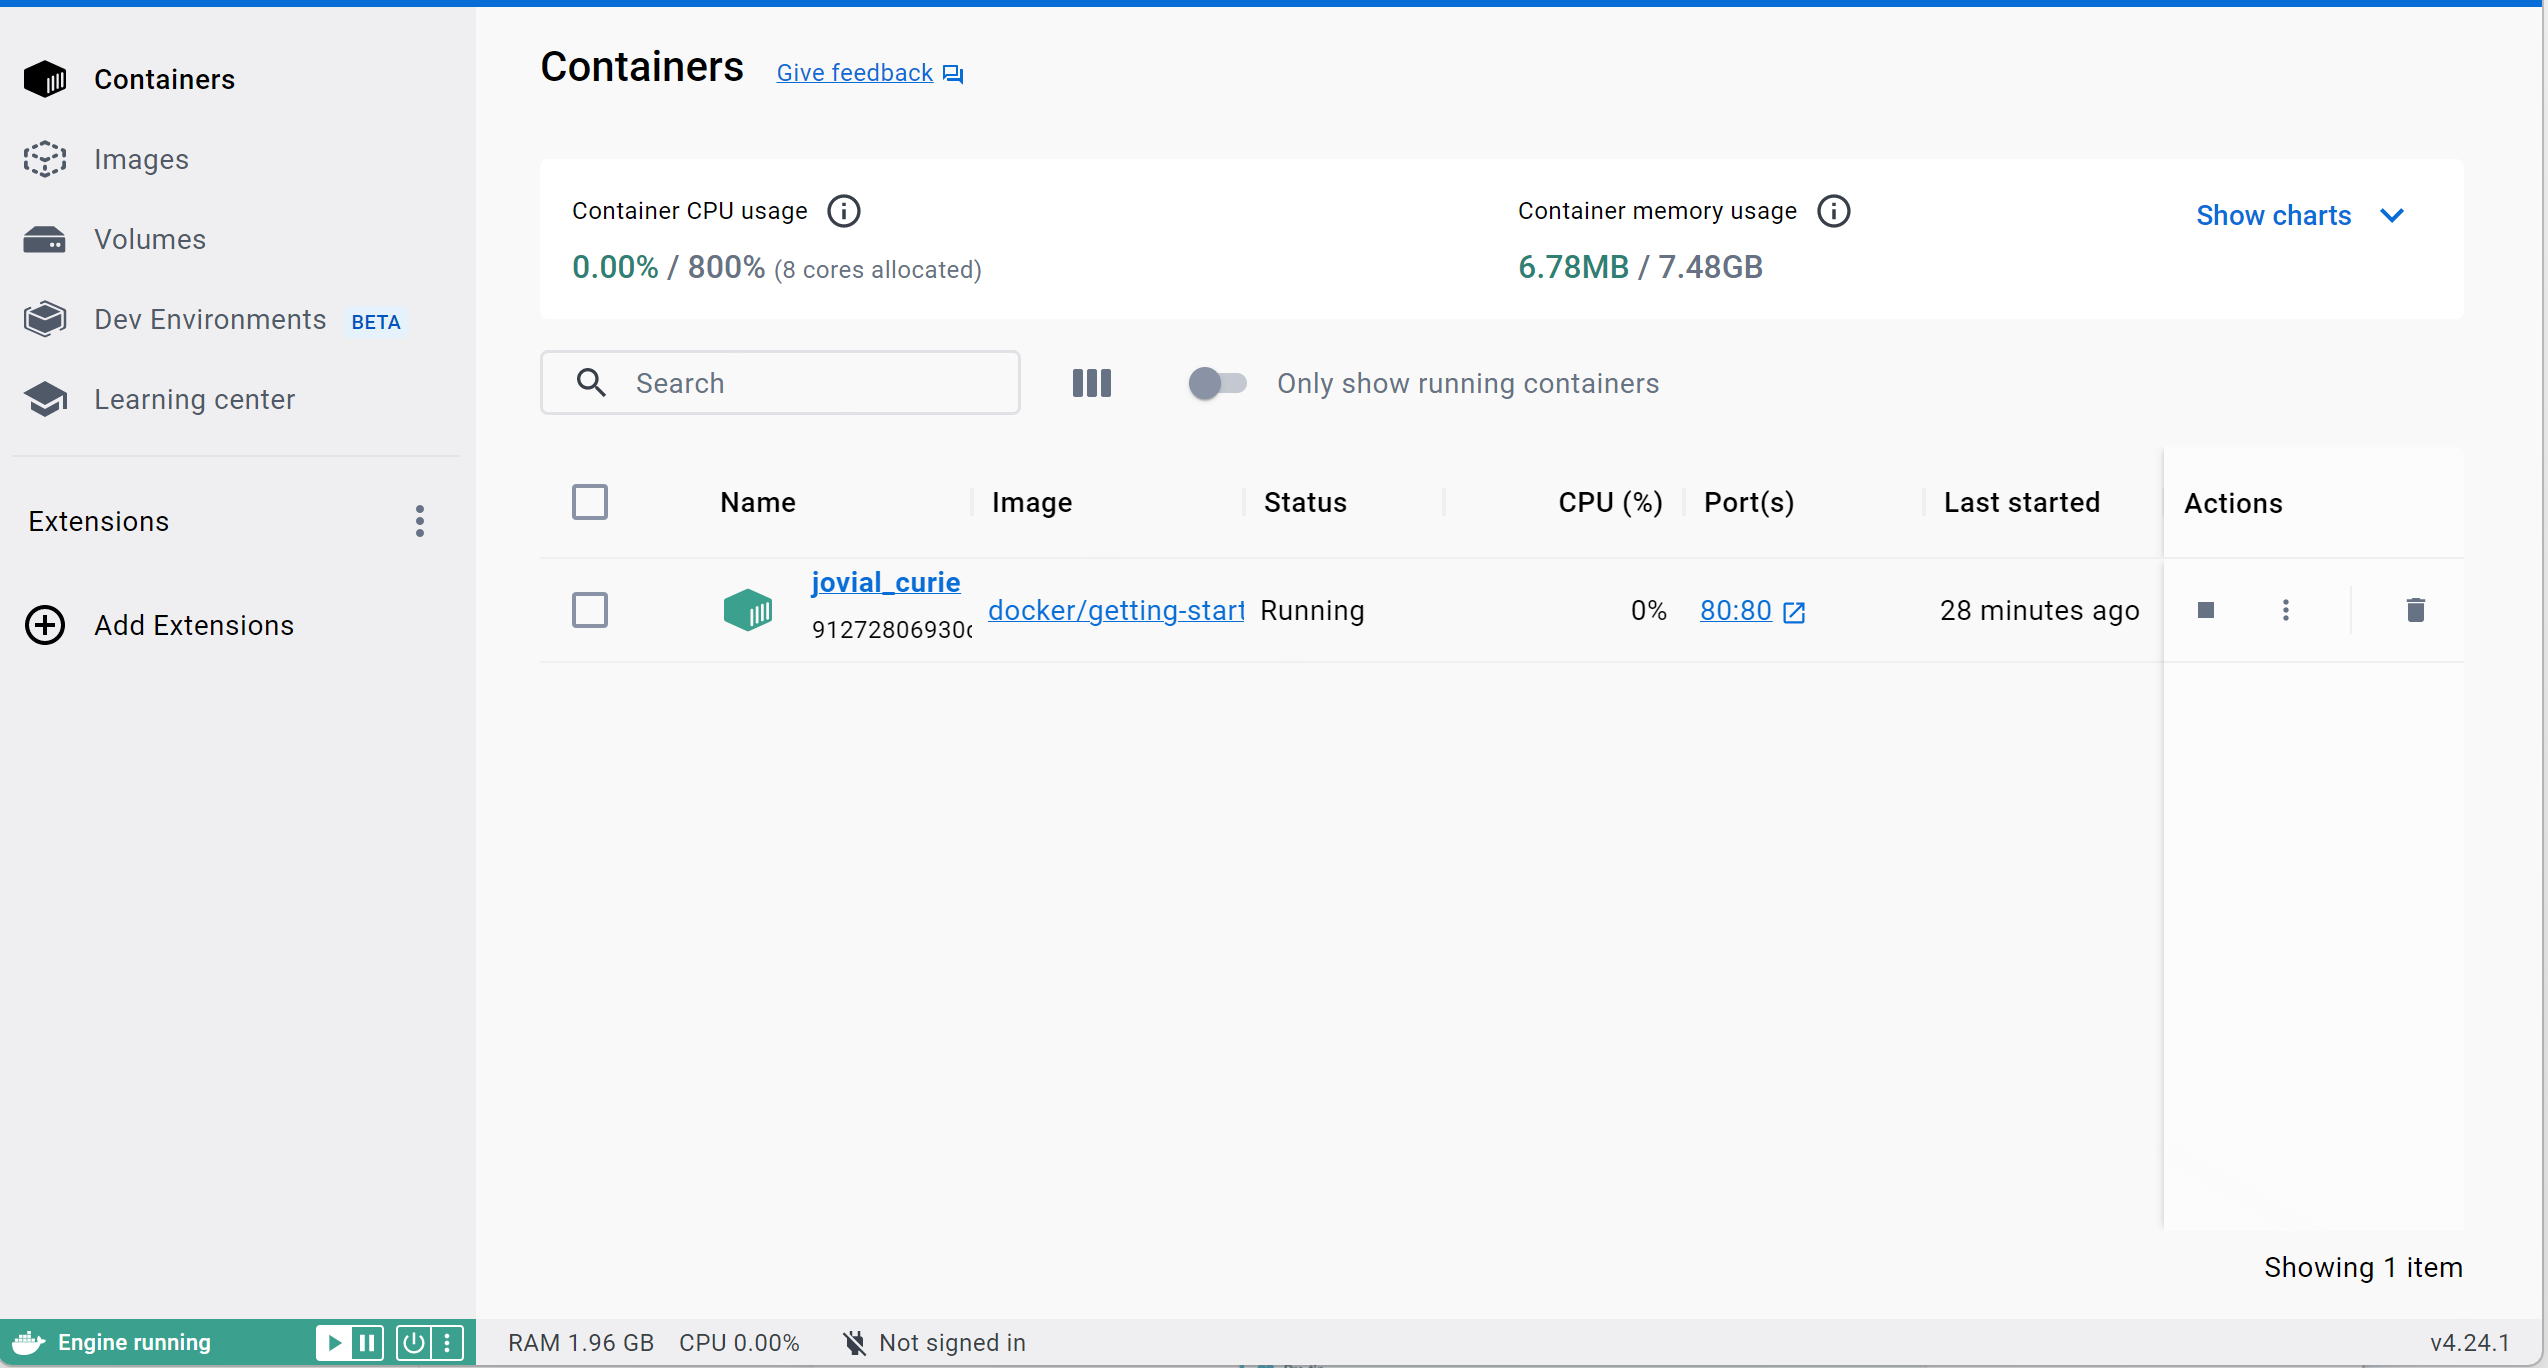
Task: Open the docker/getting-started image link
Action: pyautogui.click(x=1115, y=610)
